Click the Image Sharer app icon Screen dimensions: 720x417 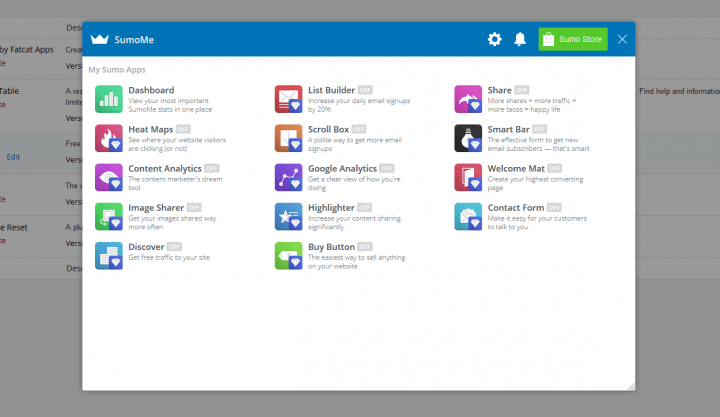pos(109,216)
